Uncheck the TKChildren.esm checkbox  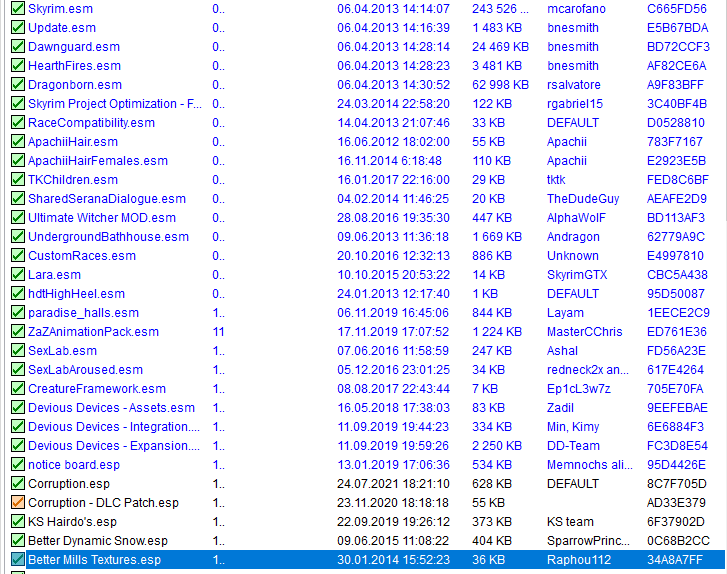point(18,180)
